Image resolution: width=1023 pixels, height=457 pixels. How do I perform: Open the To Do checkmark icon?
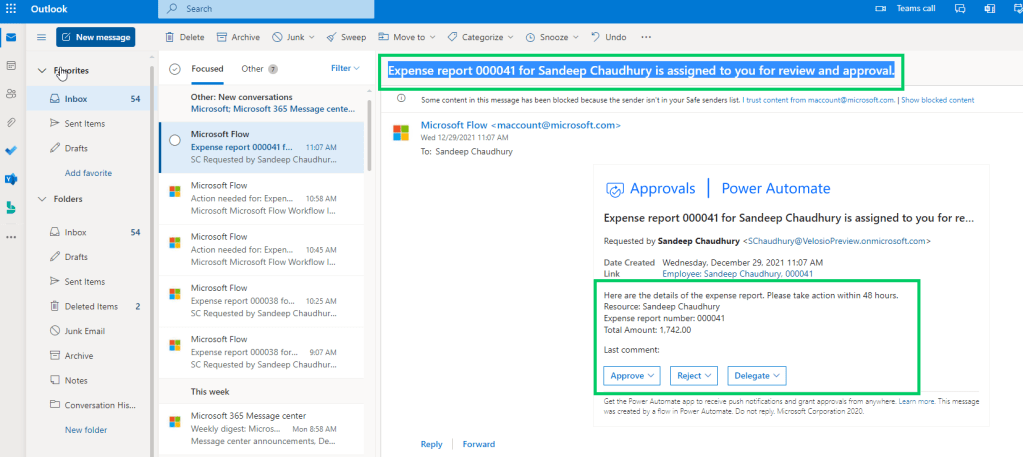[x=11, y=150]
